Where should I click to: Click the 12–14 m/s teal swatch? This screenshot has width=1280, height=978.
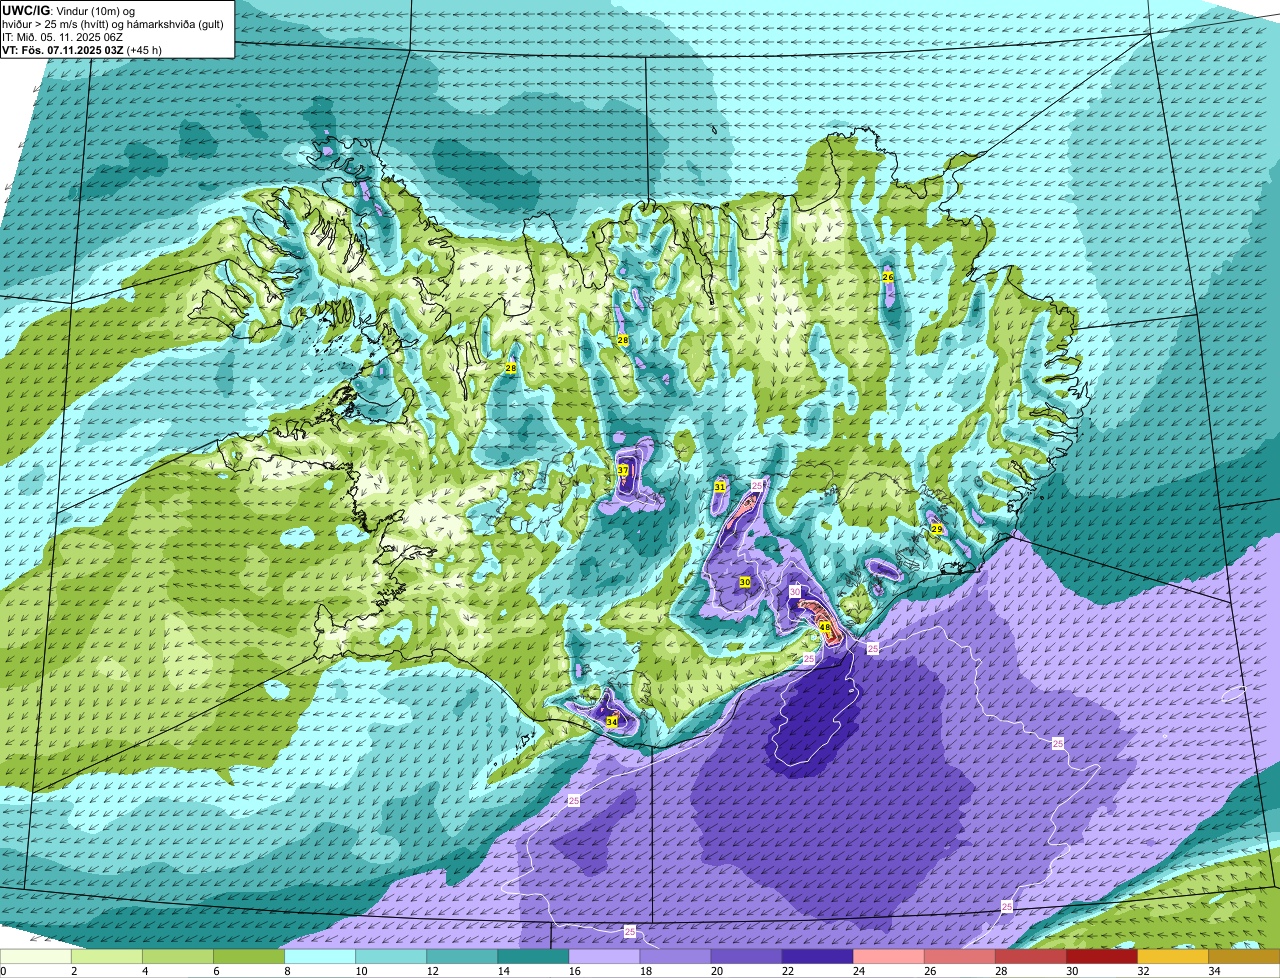[462, 957]
